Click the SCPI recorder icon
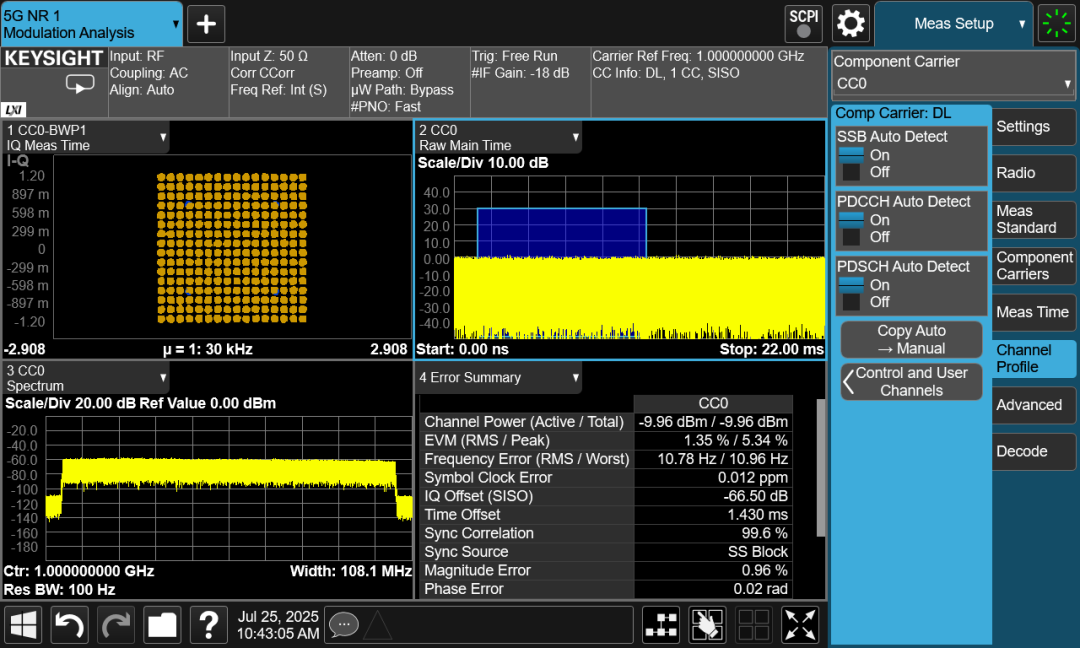The image size is (1080, 648). pyautogui.click(x=804, y=23)
